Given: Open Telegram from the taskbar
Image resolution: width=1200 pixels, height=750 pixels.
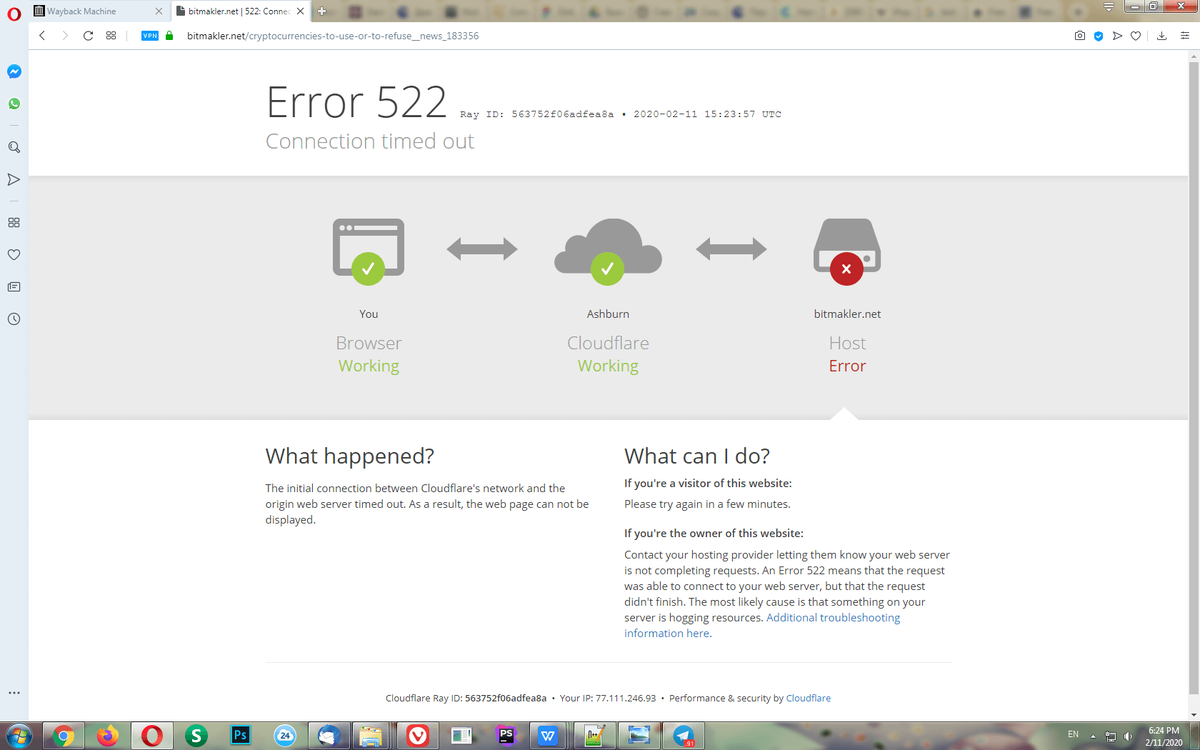Looking at the screenshot, I should click(684, 735).
